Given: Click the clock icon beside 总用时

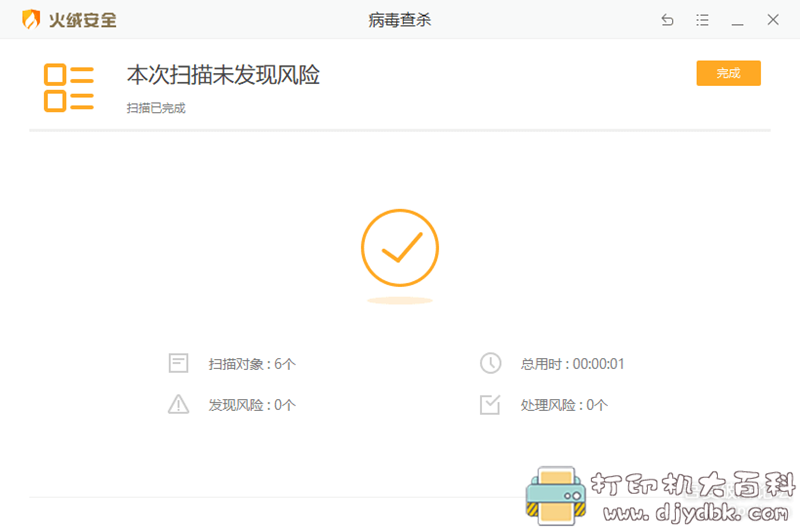Looking at the screenshot, I should coord(490,363).
